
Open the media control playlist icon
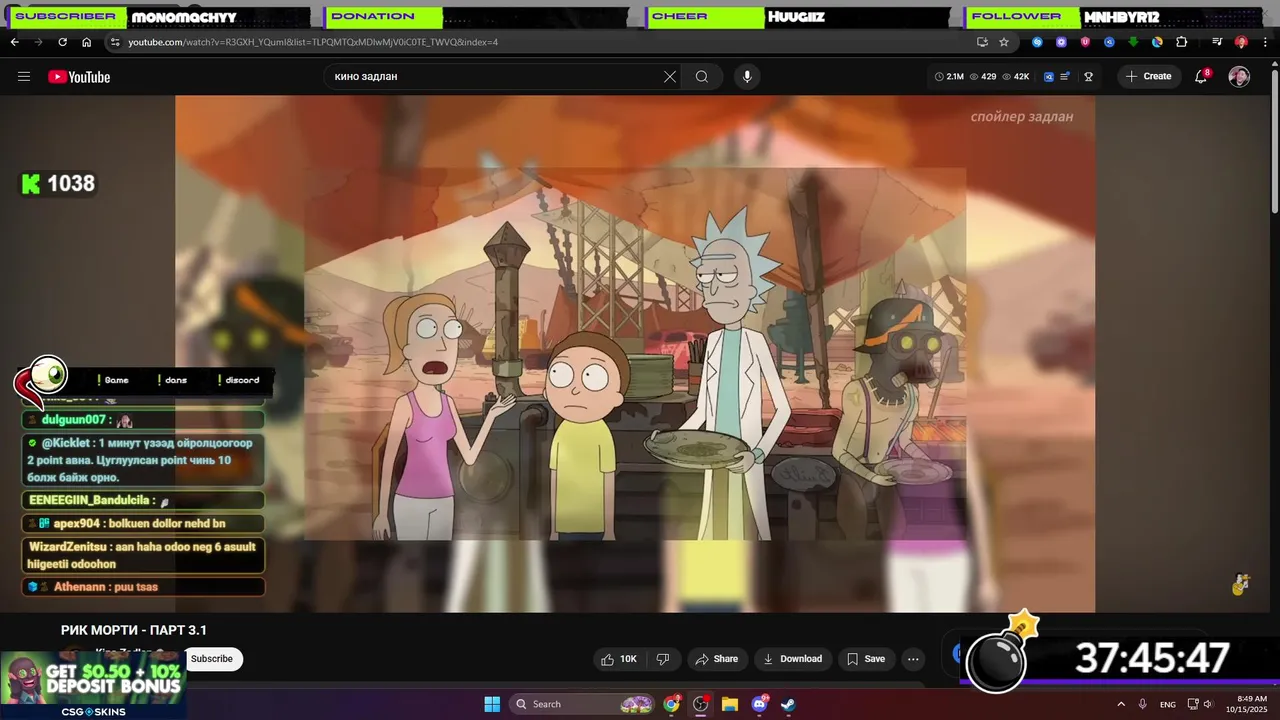tap(1217, 42)
